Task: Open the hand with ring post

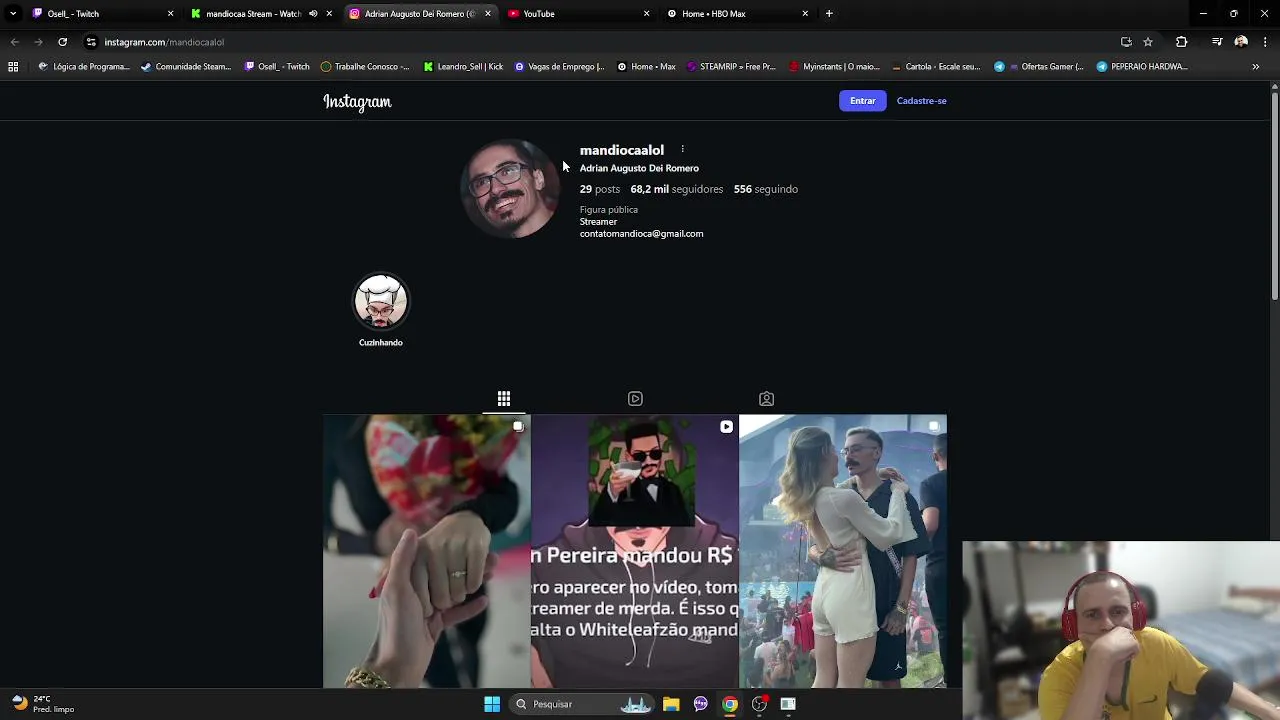Action: 426,551
